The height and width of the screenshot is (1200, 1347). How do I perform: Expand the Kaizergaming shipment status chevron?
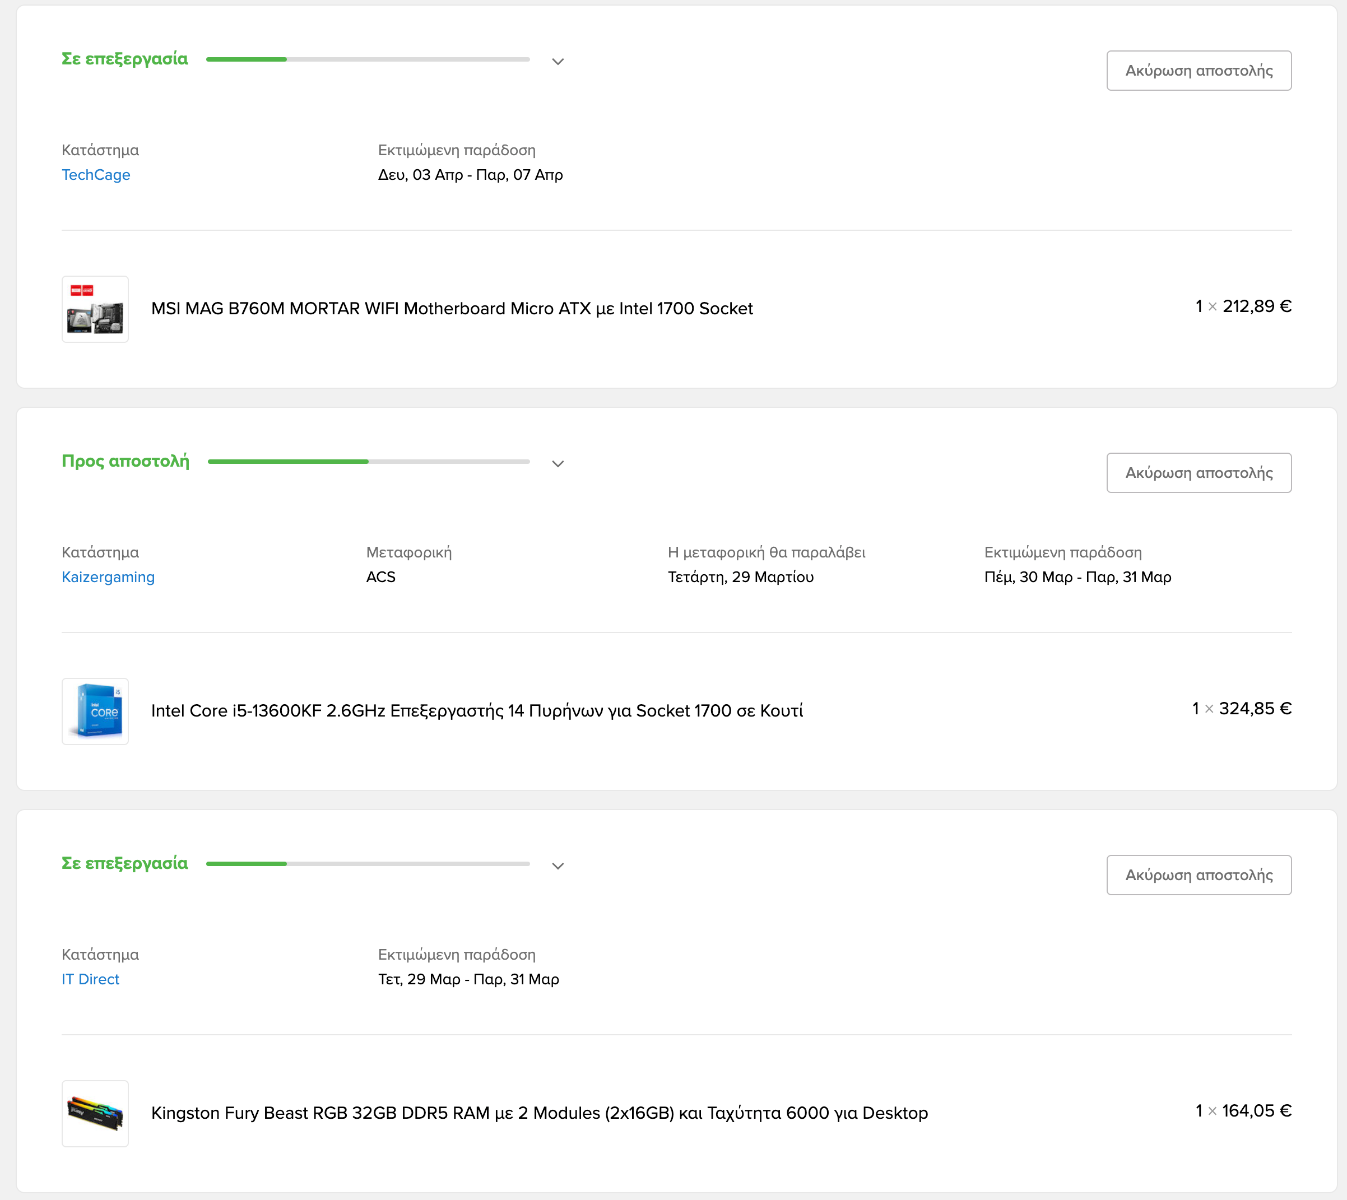tap(558, 463)
